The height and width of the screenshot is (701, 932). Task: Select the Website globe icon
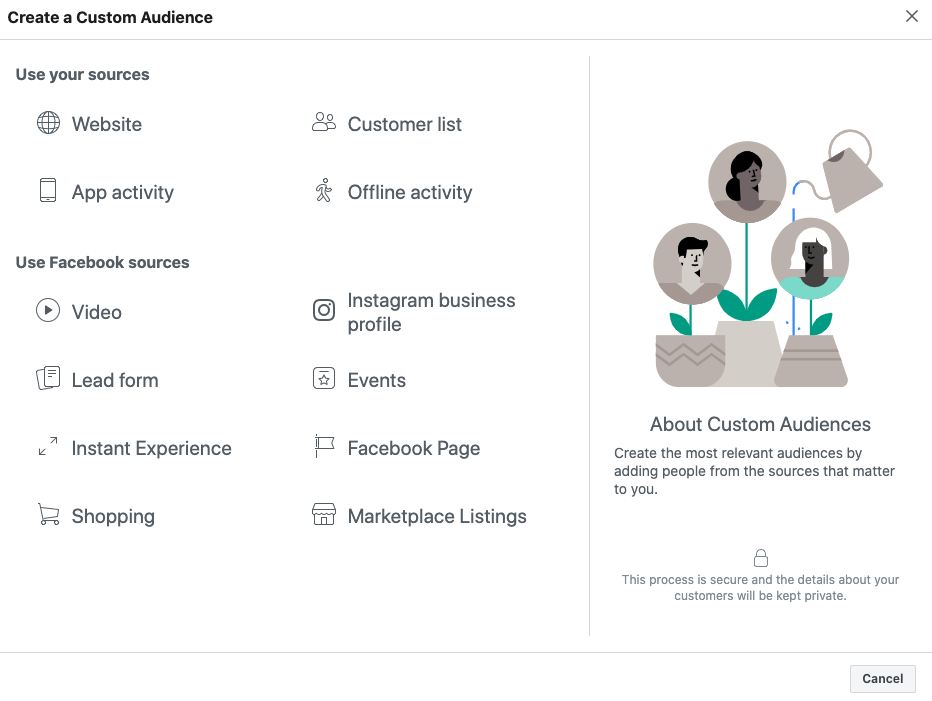(47, 123)
